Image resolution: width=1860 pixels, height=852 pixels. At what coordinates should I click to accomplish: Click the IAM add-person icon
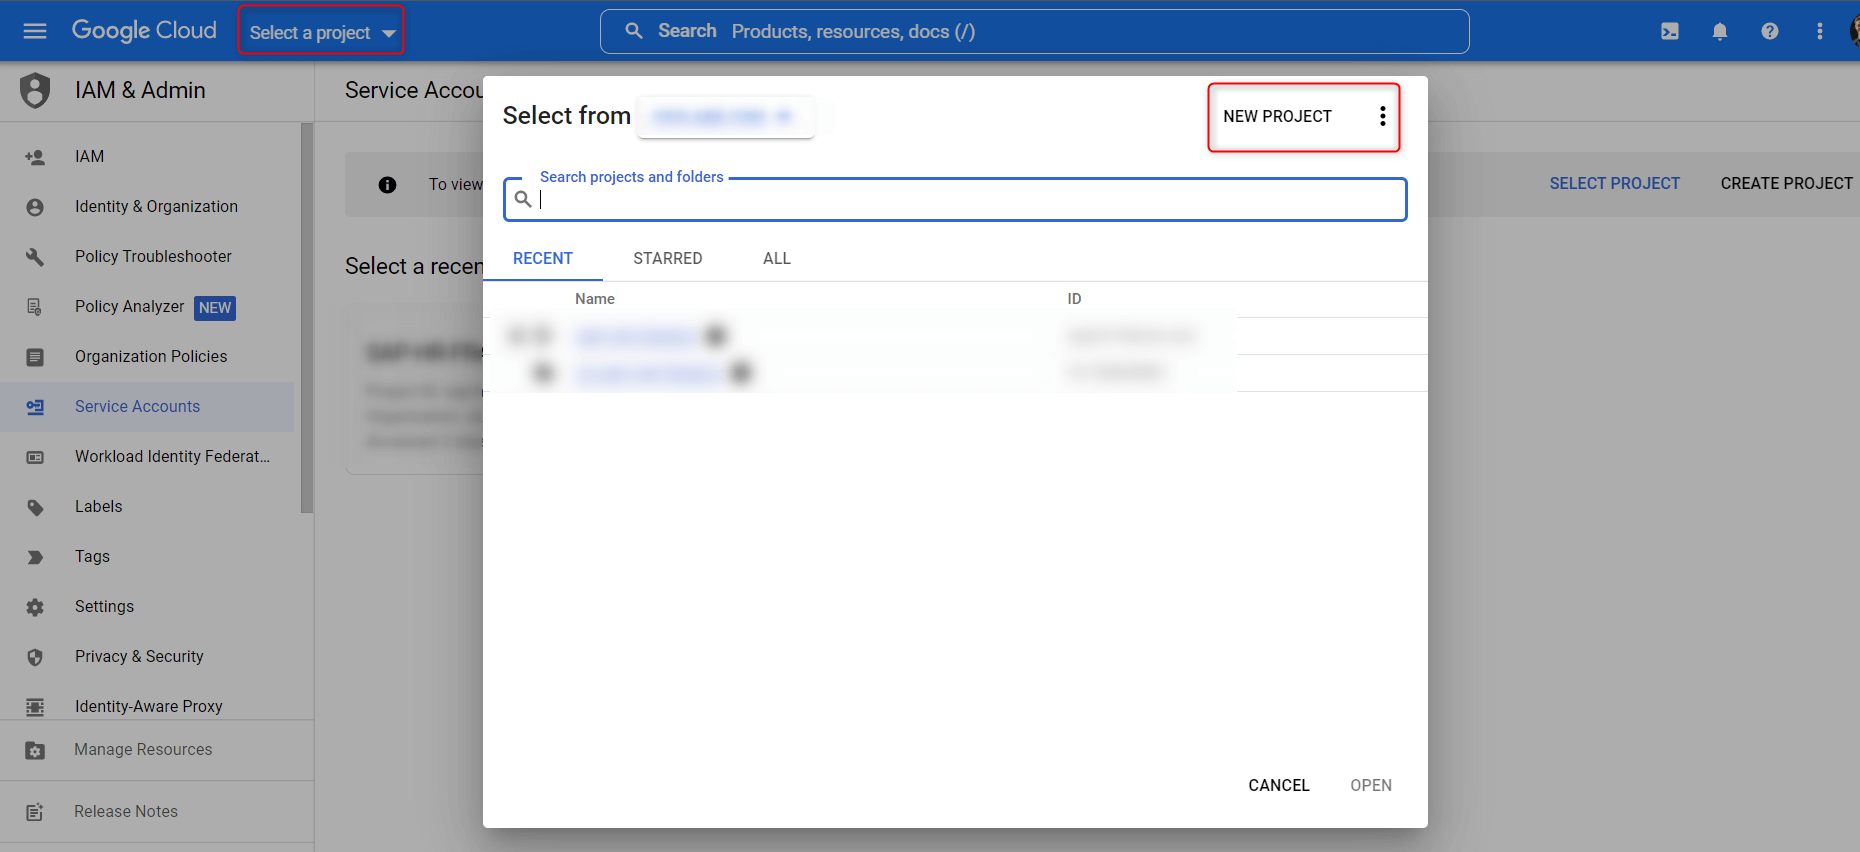coord(35,157)
